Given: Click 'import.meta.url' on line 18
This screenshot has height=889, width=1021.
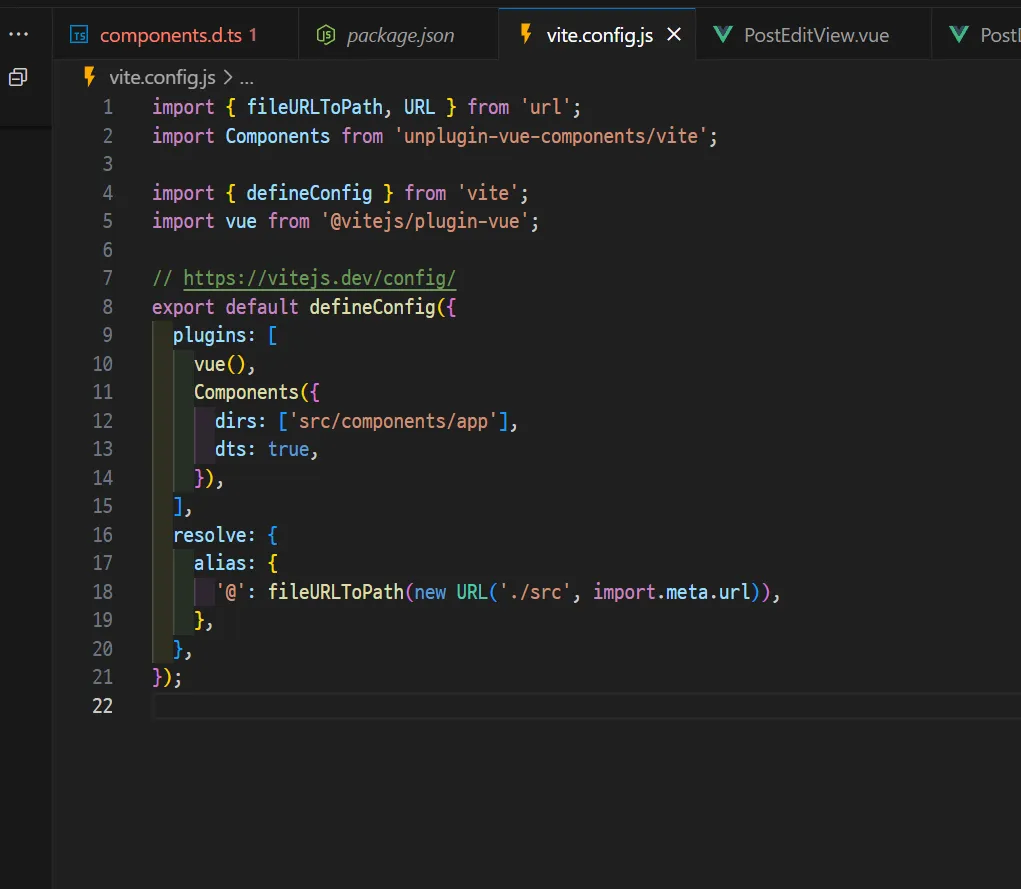Looking at the screenshot, I should [x=671, y=592].
